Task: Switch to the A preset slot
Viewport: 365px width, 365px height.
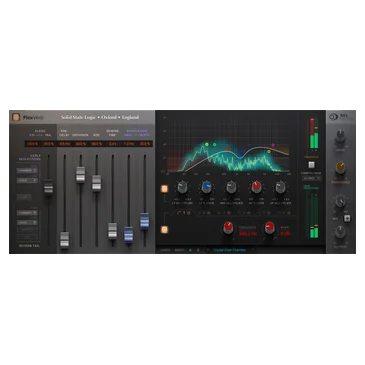Action: (x=190, y=250)
